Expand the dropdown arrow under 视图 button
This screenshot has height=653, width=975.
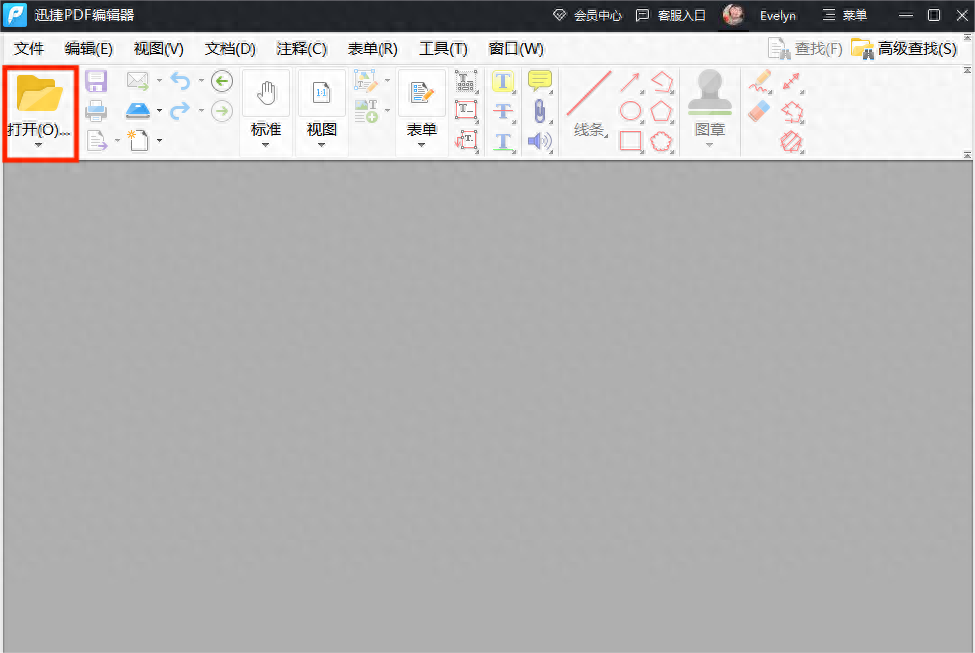(x=322, y=146)
